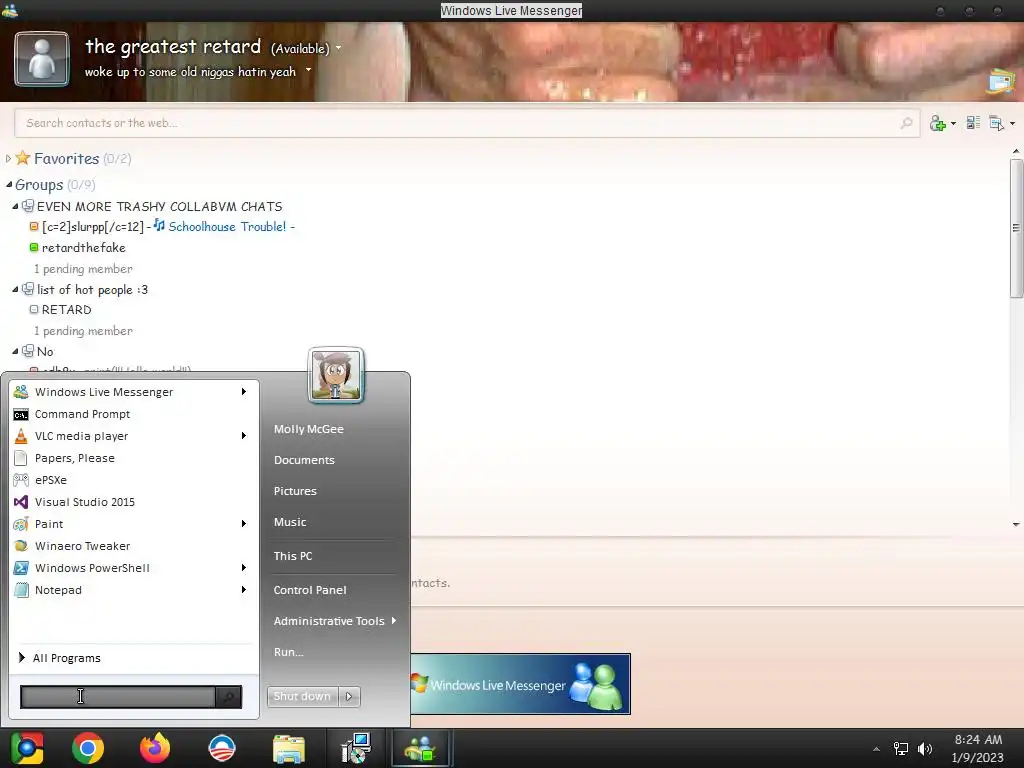Click the Favorites star icon

[x=23, y=157]
